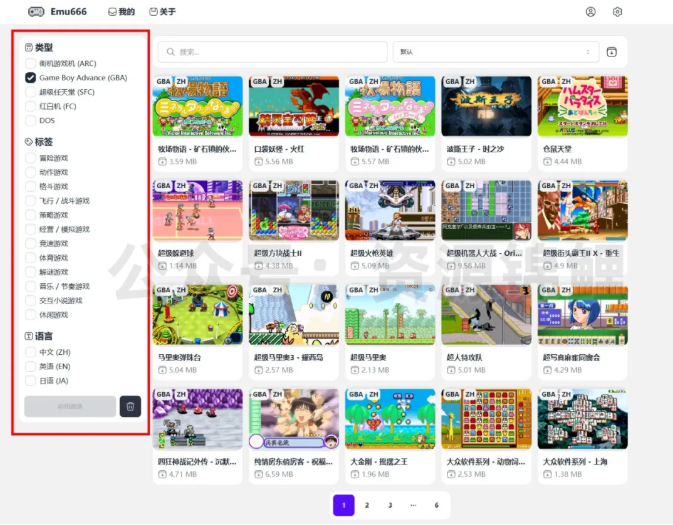The width and height of the screenshot is (673, 525).
Task: Click download icon next to 5.57 MB
Action: (x=355, y=161)
